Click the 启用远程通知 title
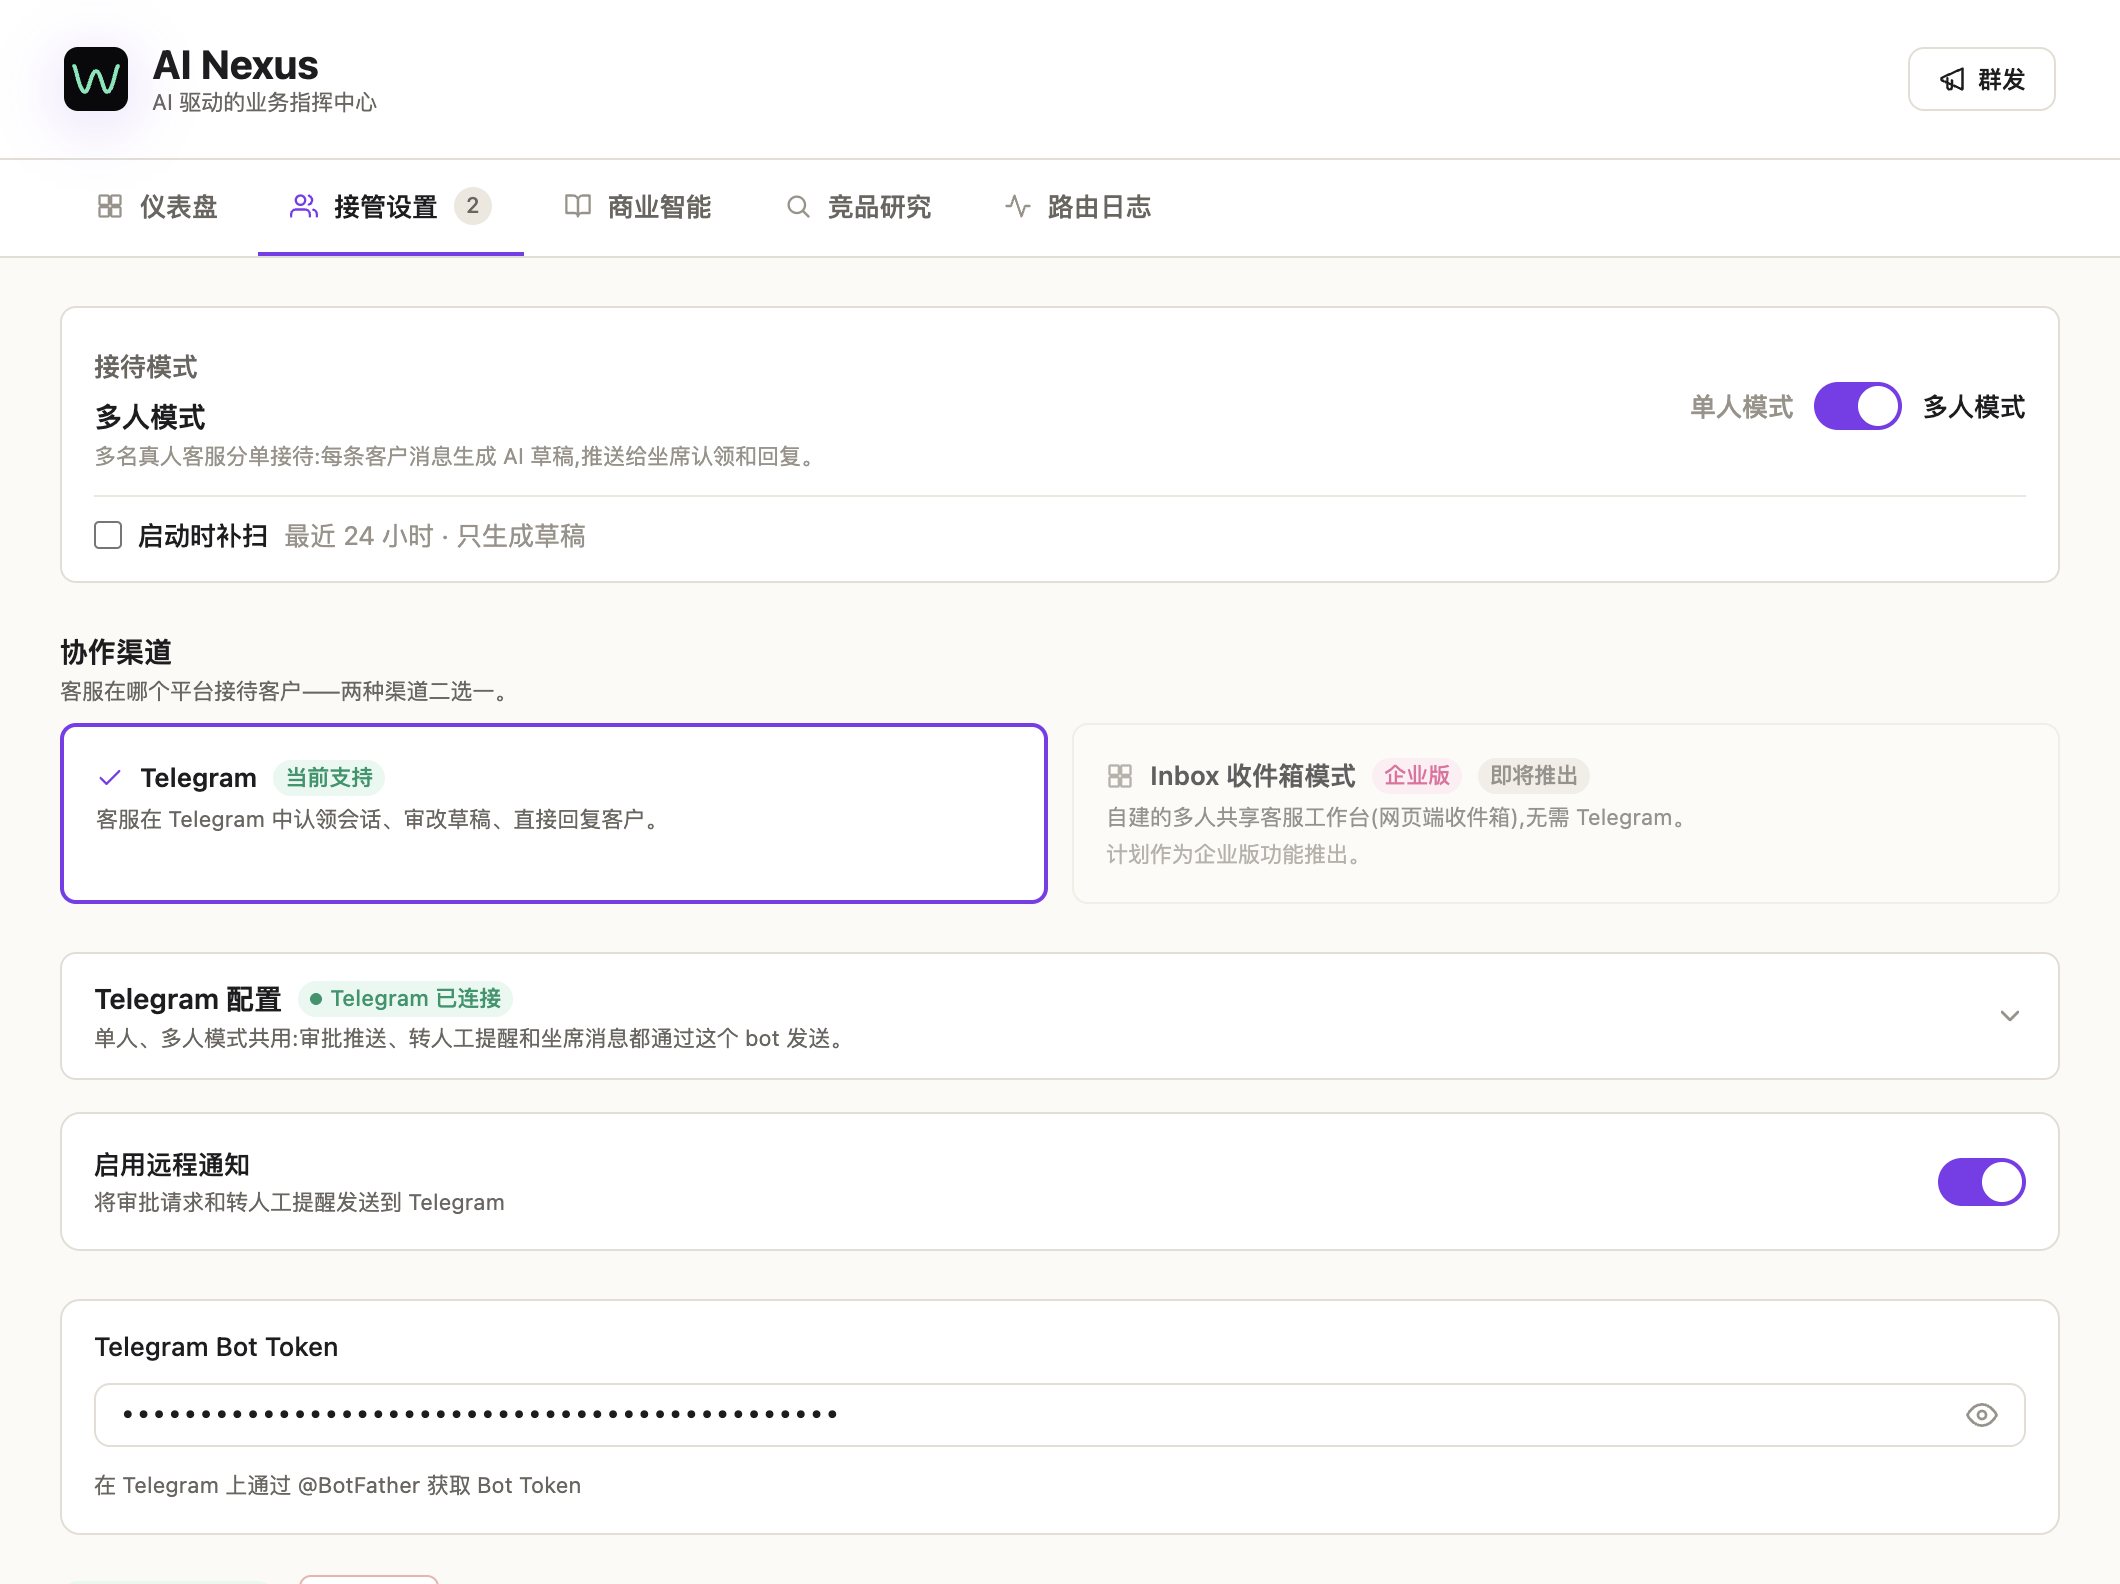Image resolution: width=2120 pixels, height=1584 pixels. click(172, 1165)
